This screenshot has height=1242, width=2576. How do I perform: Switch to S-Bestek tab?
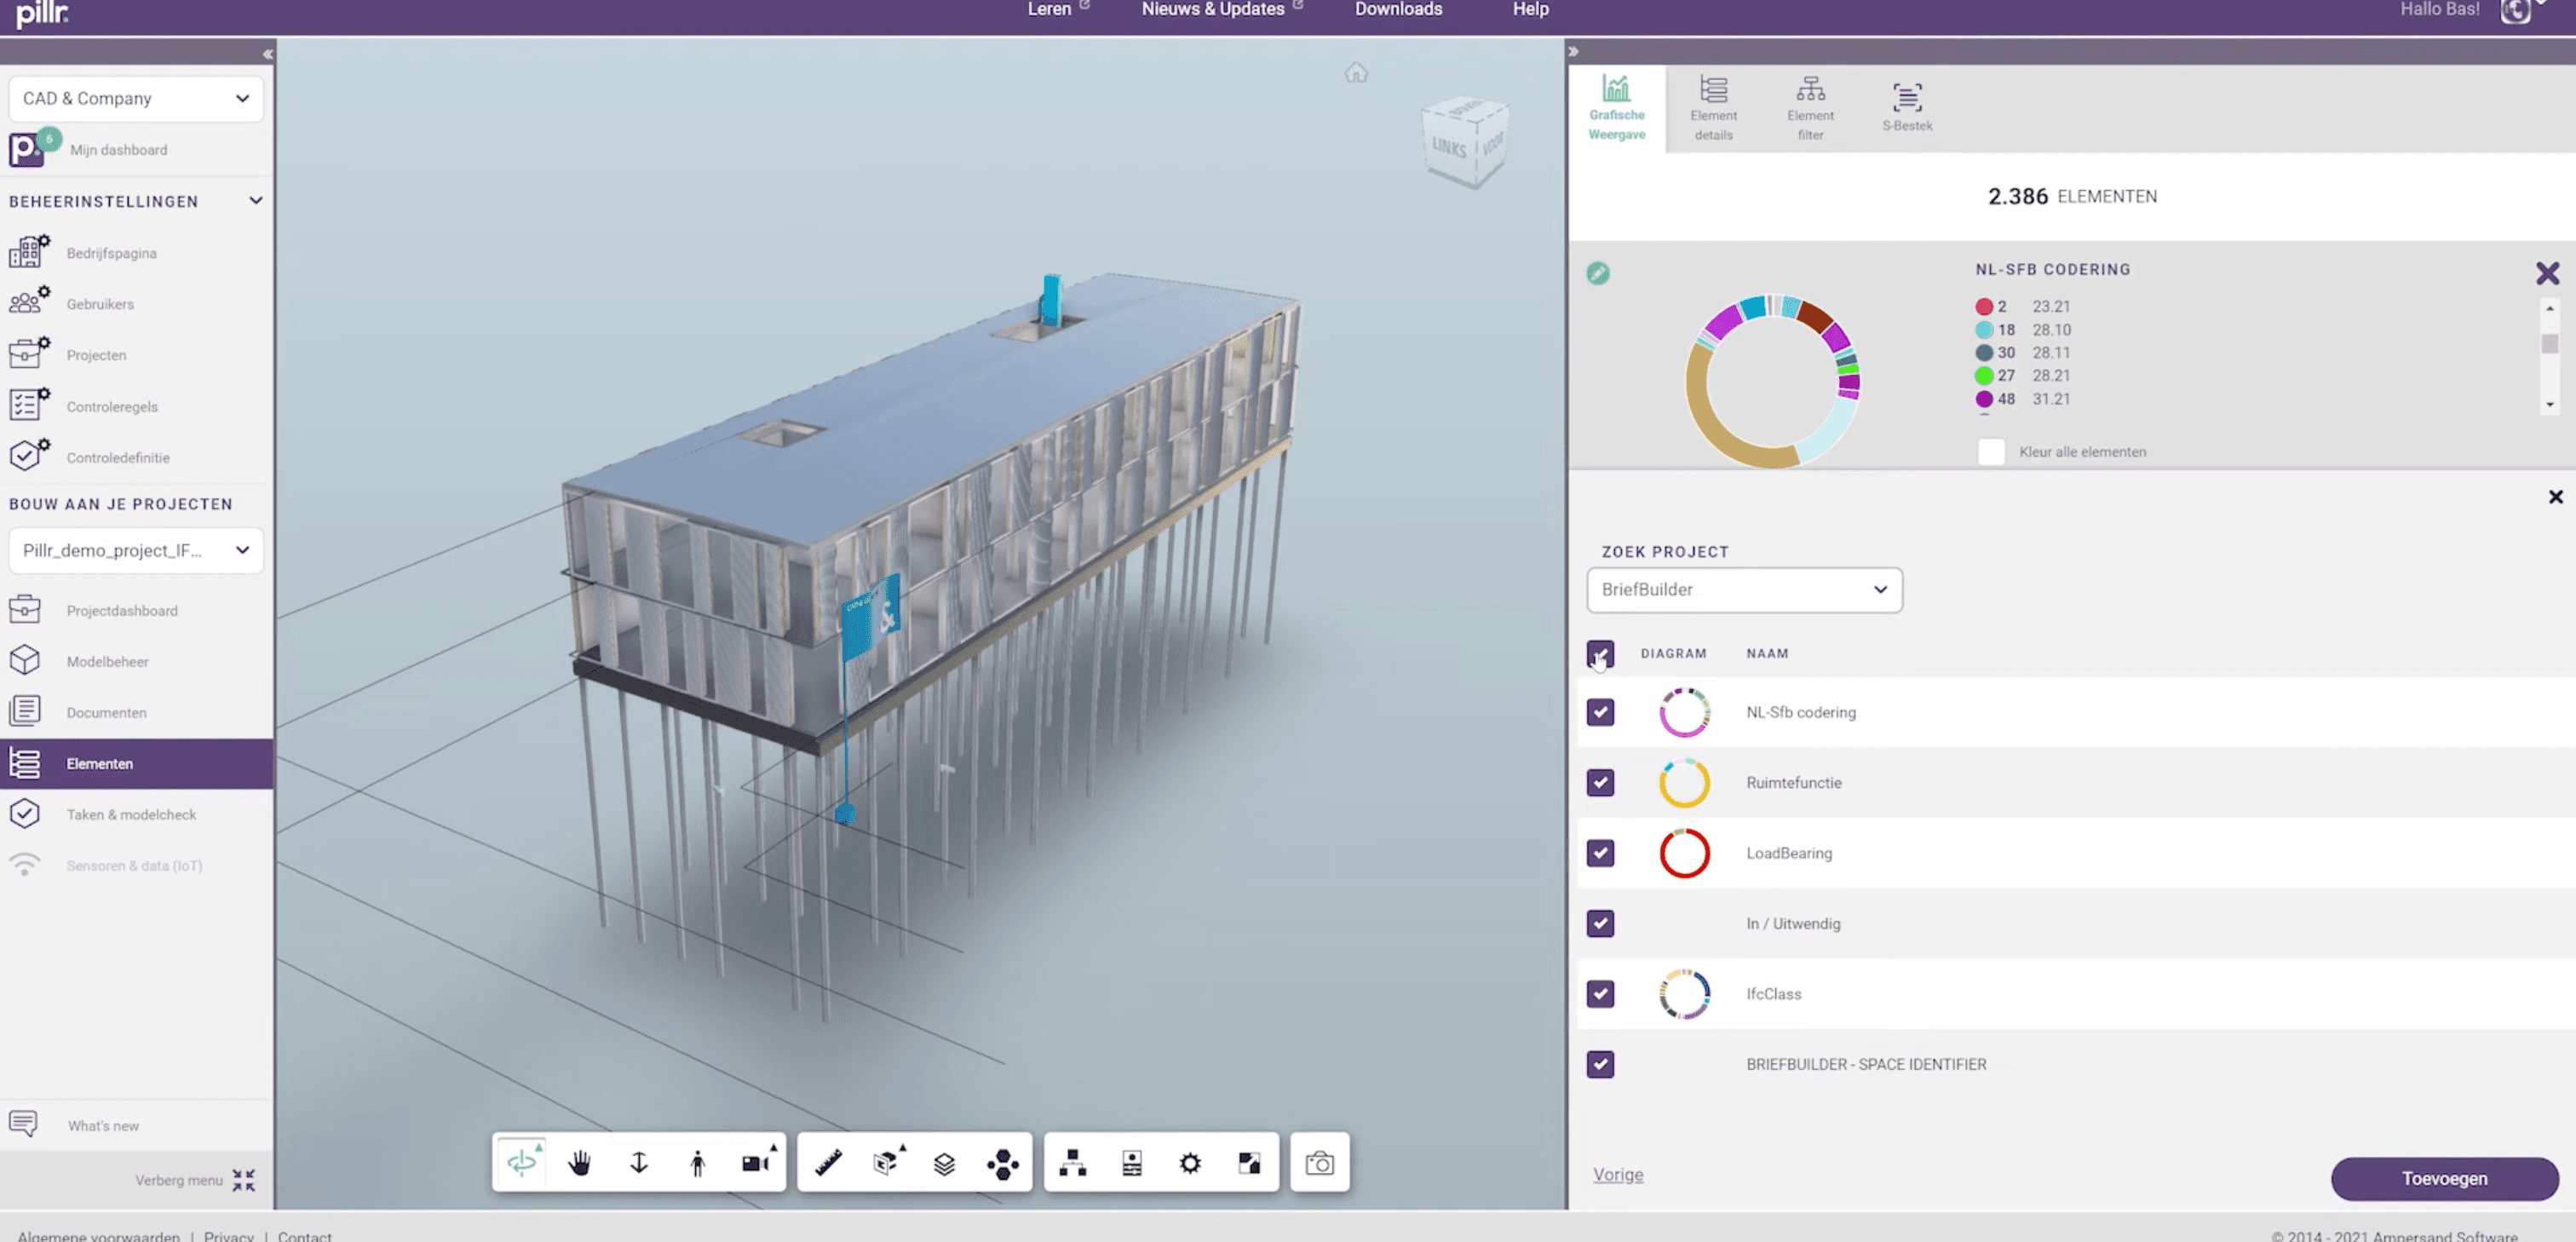coord(1907,108)
